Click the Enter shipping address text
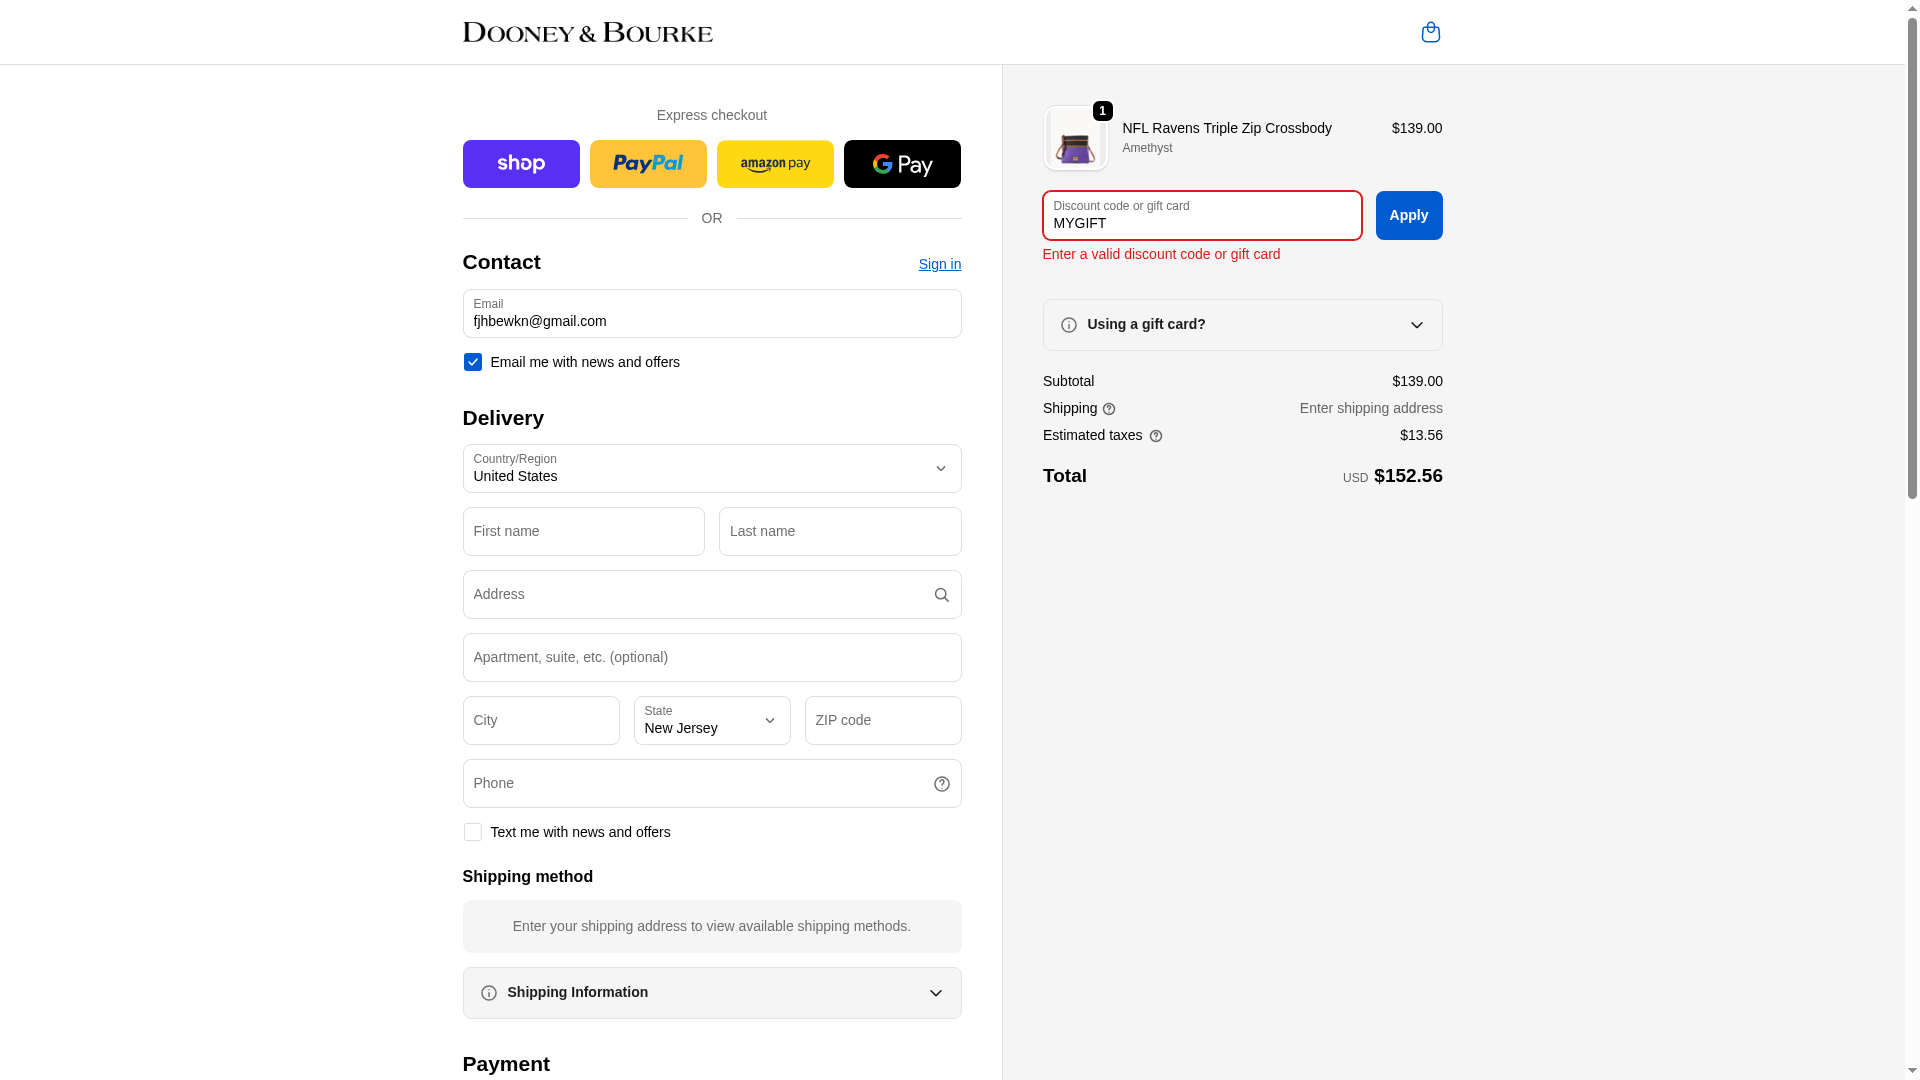 coord(1371,408)
